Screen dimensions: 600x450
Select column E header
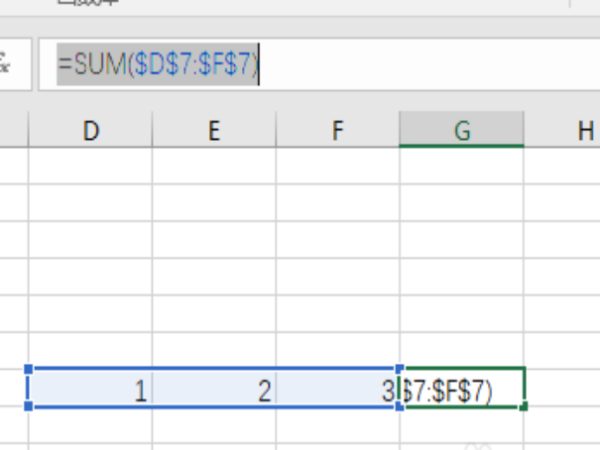(214, 130)
